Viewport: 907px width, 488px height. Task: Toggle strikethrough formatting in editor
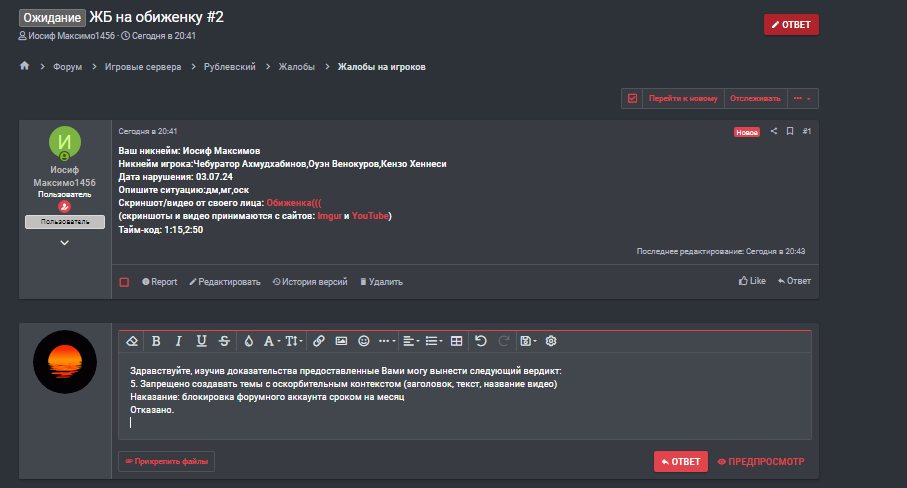pyautogui.click(x=223, y=341)
